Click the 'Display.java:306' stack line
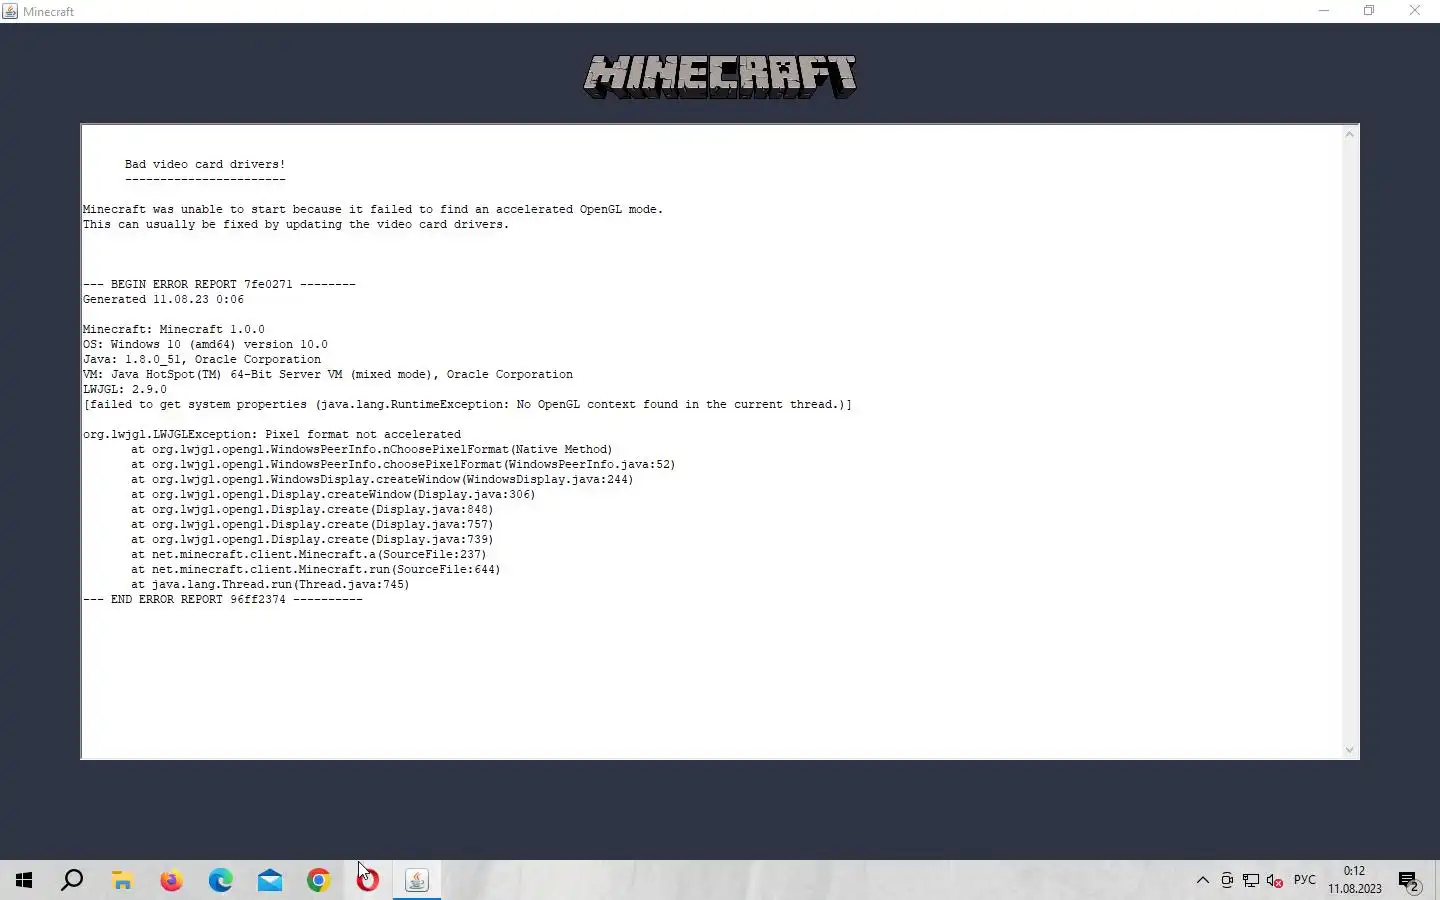1440x900 pixels. (x=333, y=494)
